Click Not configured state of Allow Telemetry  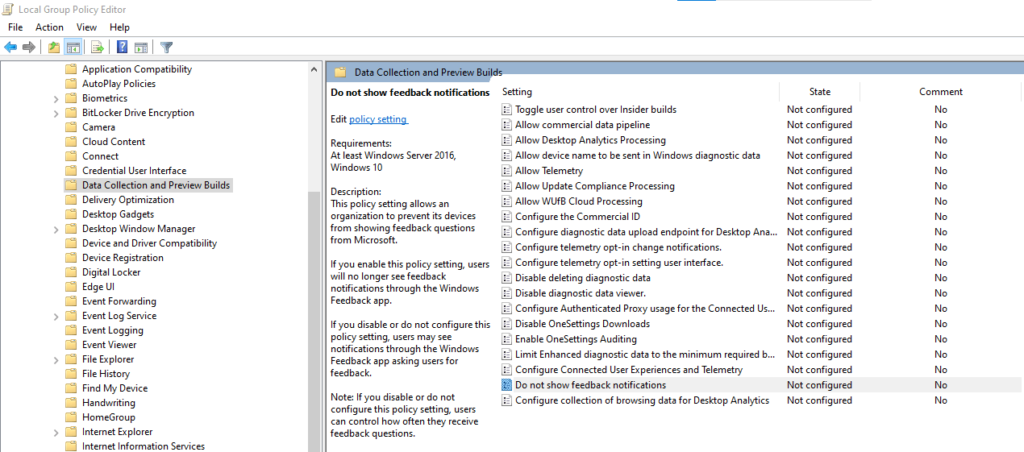pos(819,170)
